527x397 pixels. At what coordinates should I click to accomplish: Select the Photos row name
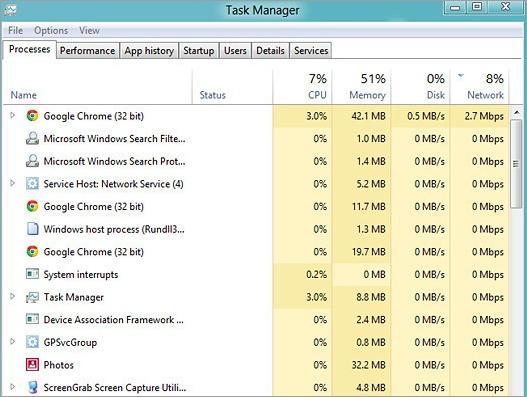(58, 365)
